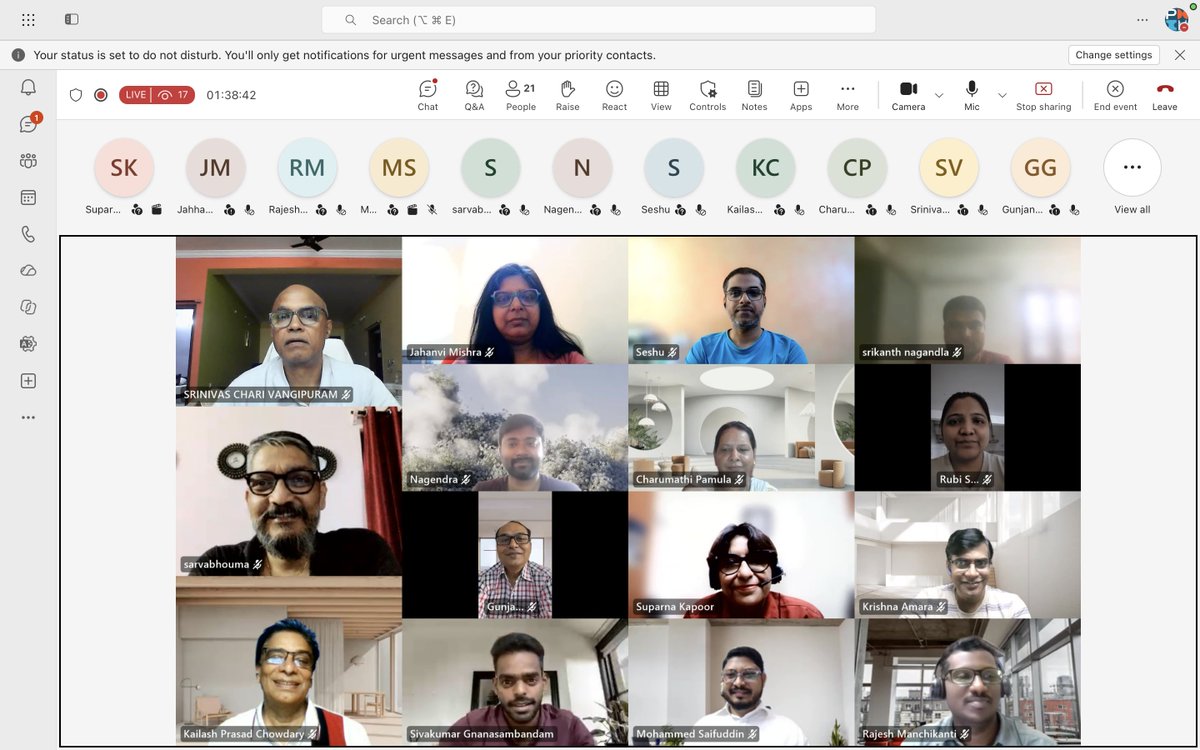Open More actions in meeting toolbar

(848, 95)
